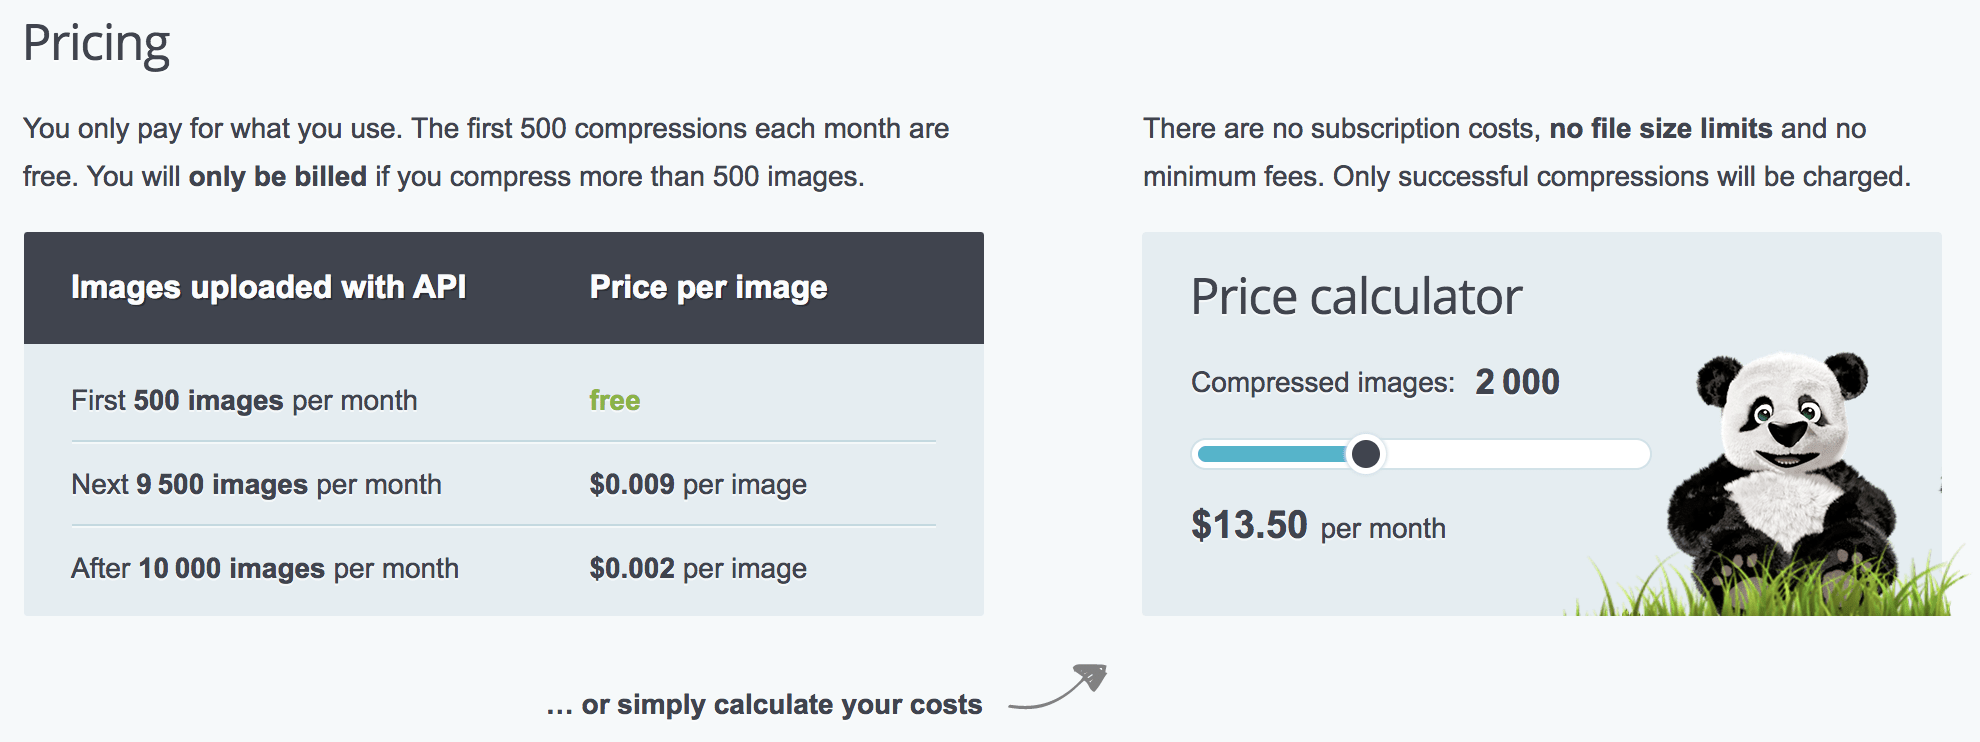The image size is (1980, 742).
Task: Click the $0.002 per image price
Action: [x=698, y=568]
